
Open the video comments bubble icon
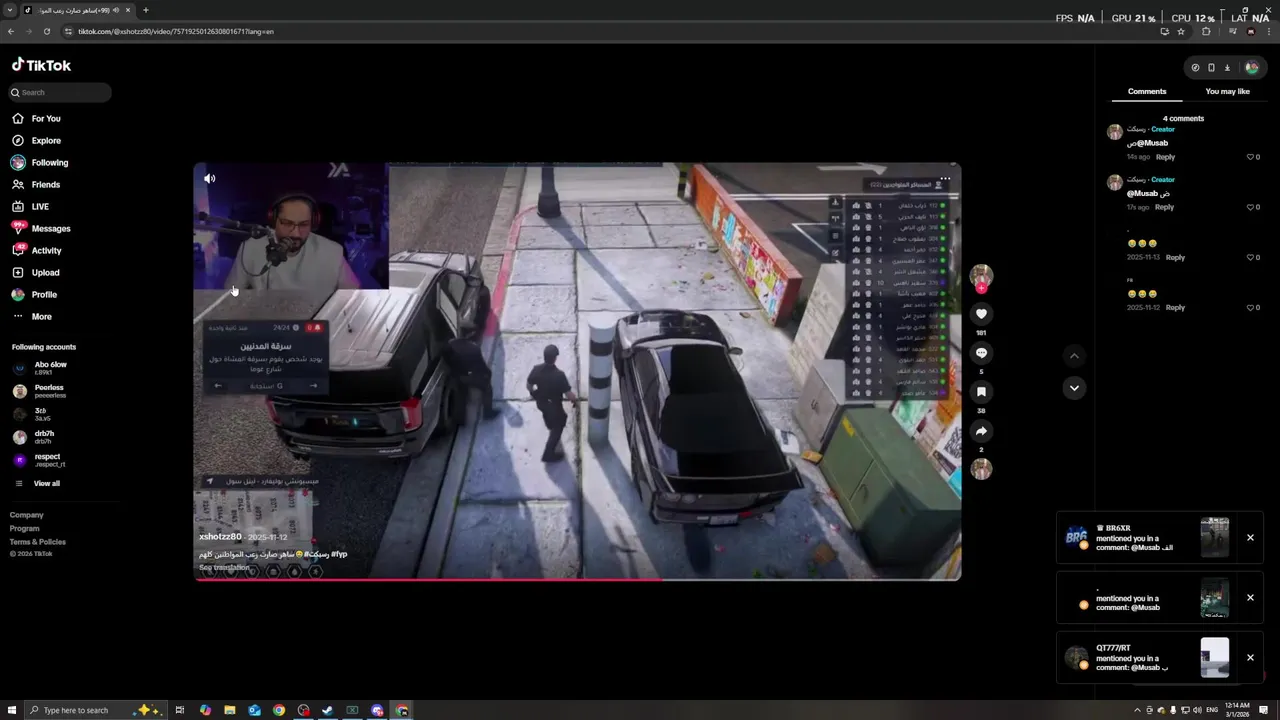coord(981,353)
